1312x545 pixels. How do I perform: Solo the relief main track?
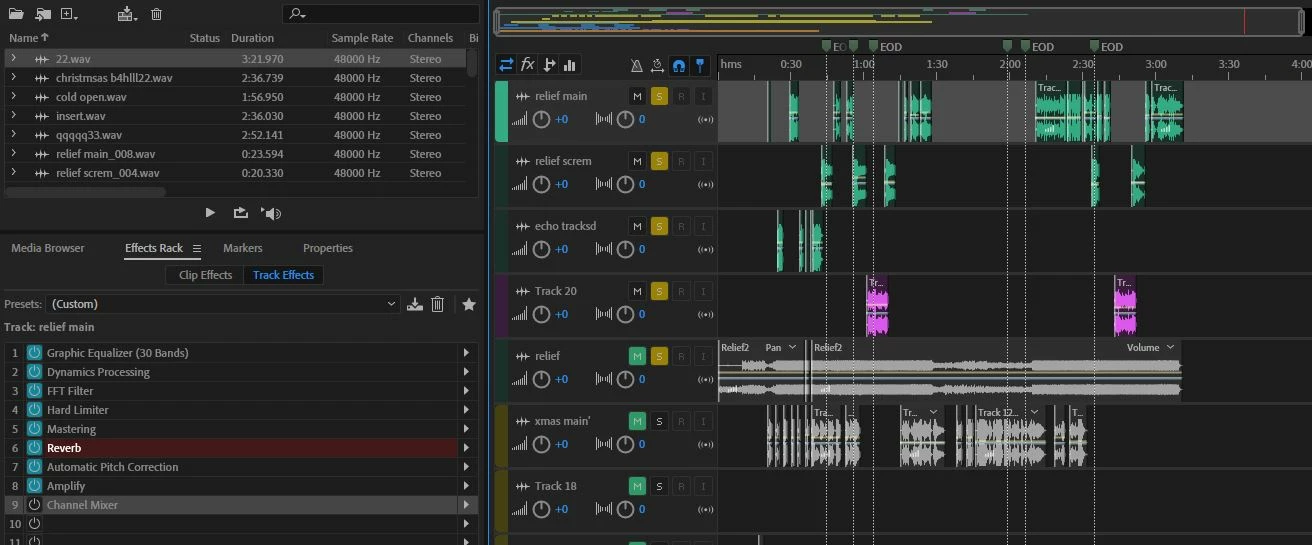(x=659, y=96)
